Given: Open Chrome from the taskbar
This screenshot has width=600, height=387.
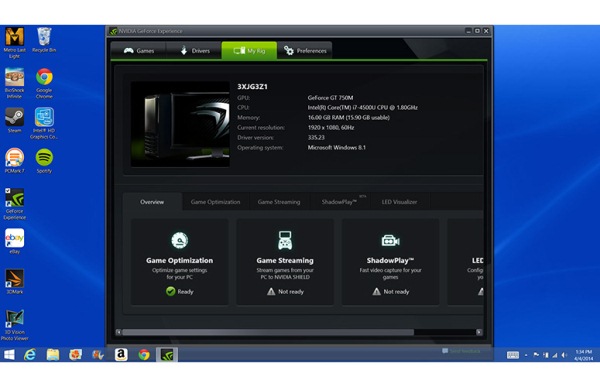Looking at the screenshot, I should (x=144, y=355).
